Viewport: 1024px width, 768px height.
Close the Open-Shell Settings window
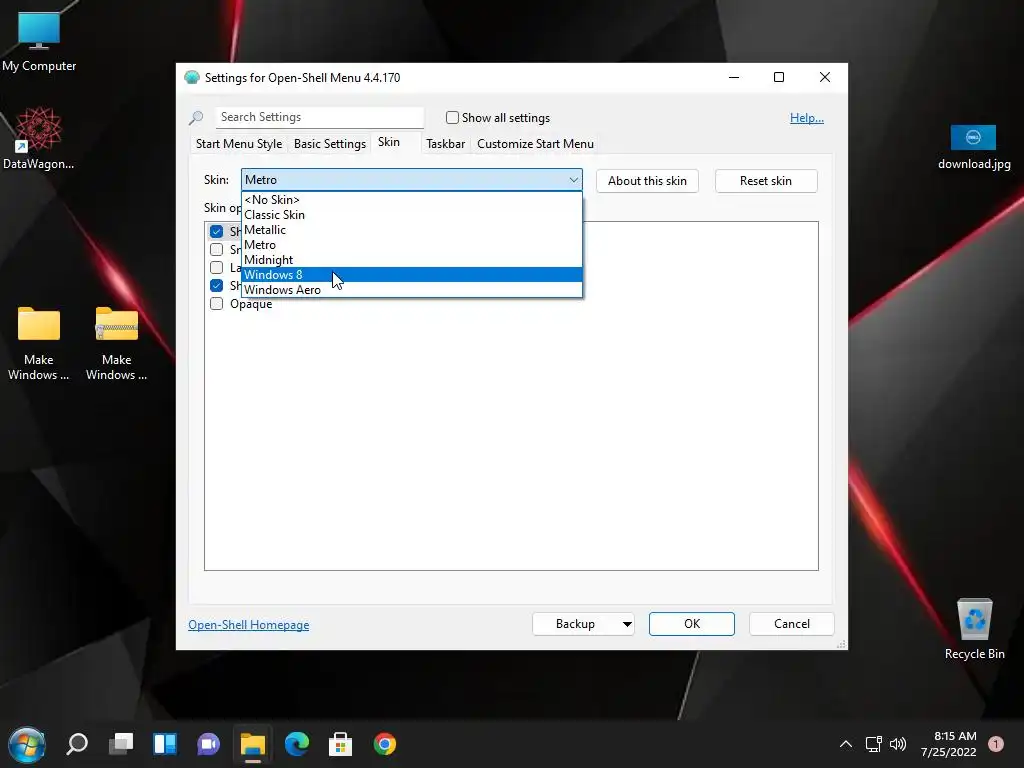click(x=825, y=77)
